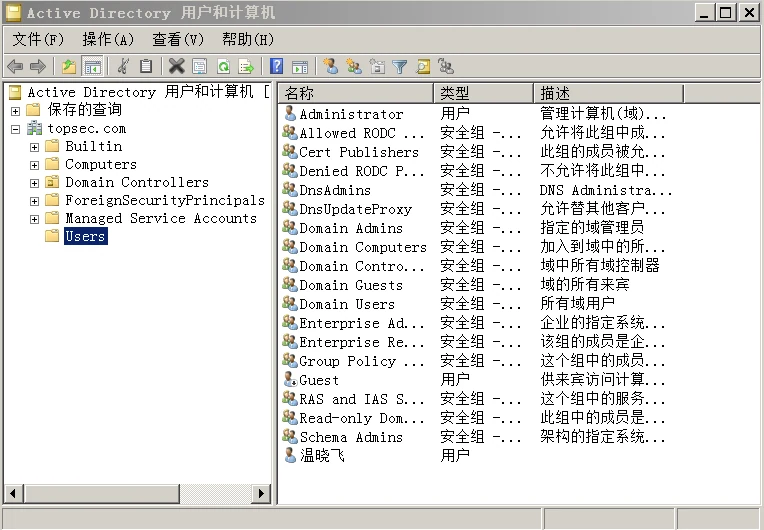Select the Computers folder in tree
The width and height of the screenshot is (764, 530).
[x=101, y=164]
